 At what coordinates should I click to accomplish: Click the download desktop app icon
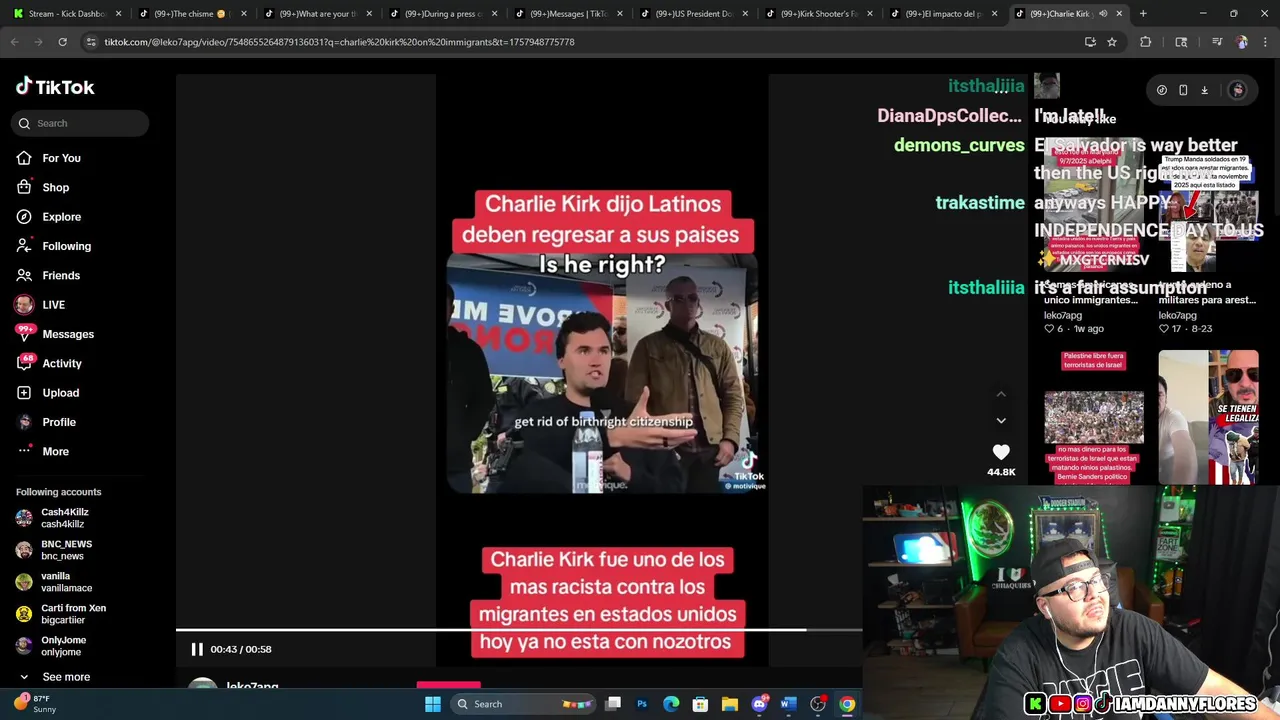[1204, 90]
